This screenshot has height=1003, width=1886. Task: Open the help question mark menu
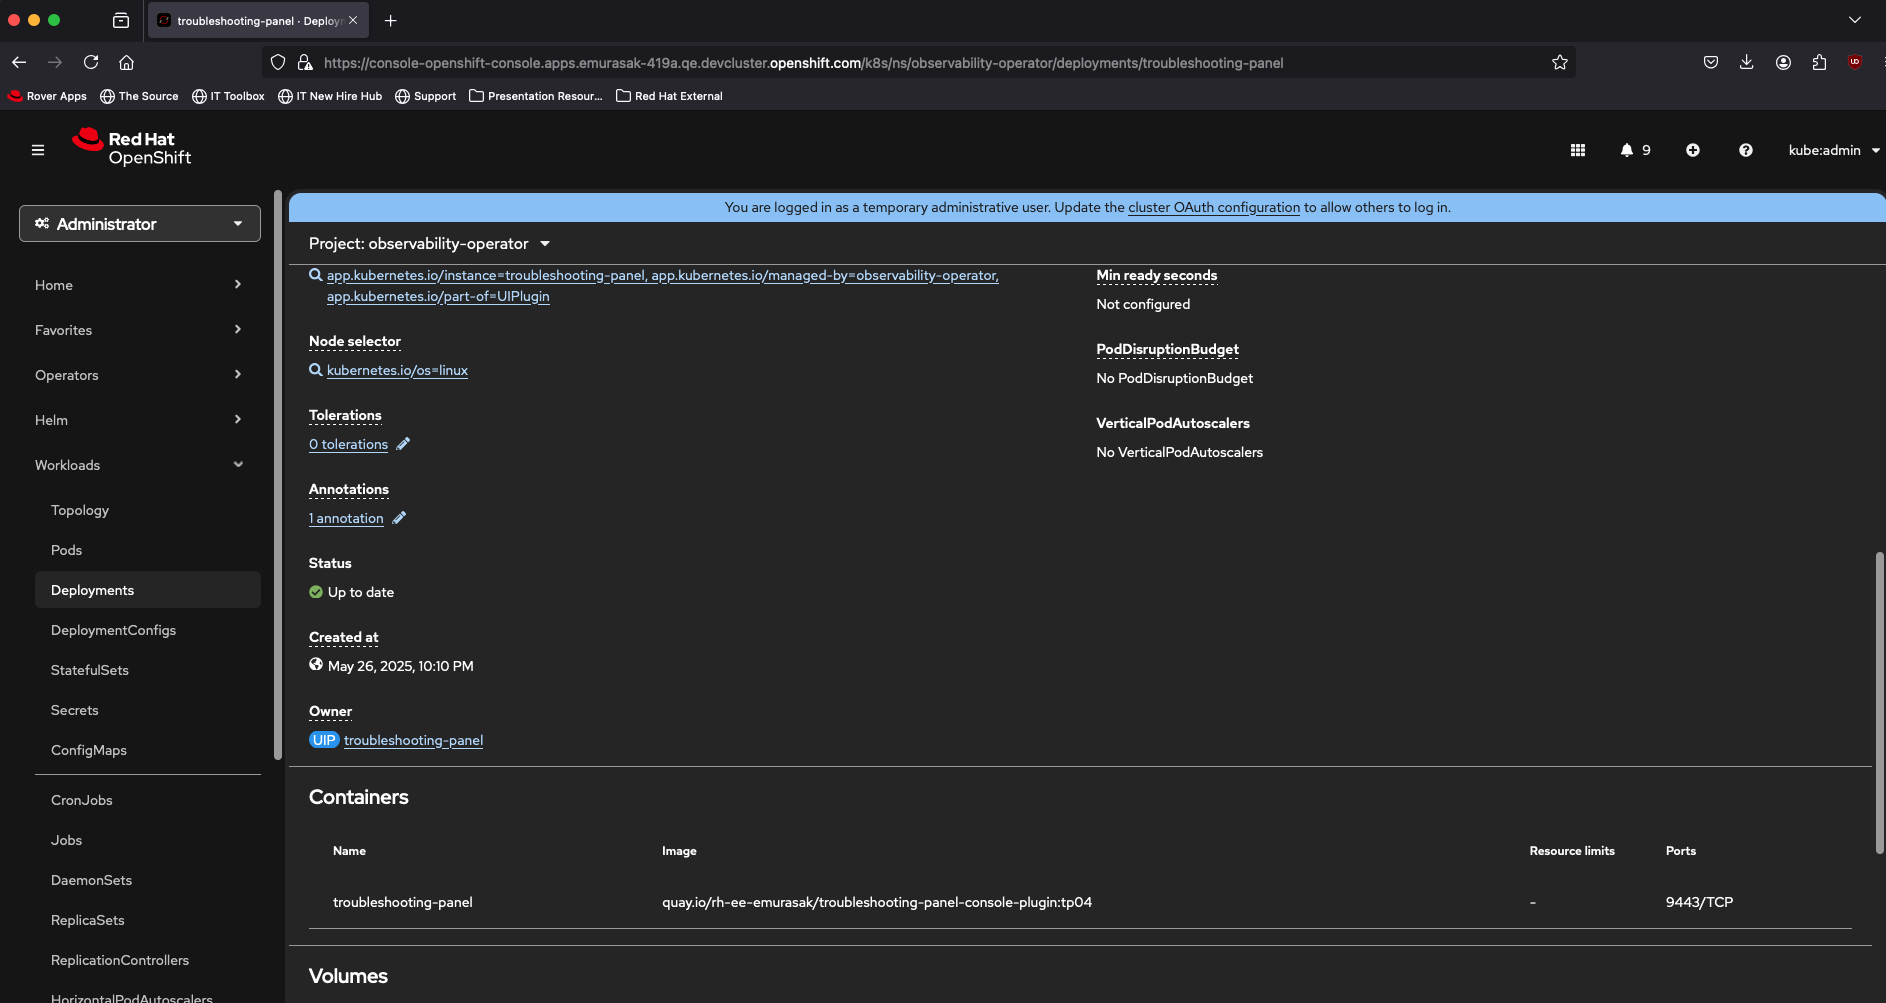pos(1746,150)
